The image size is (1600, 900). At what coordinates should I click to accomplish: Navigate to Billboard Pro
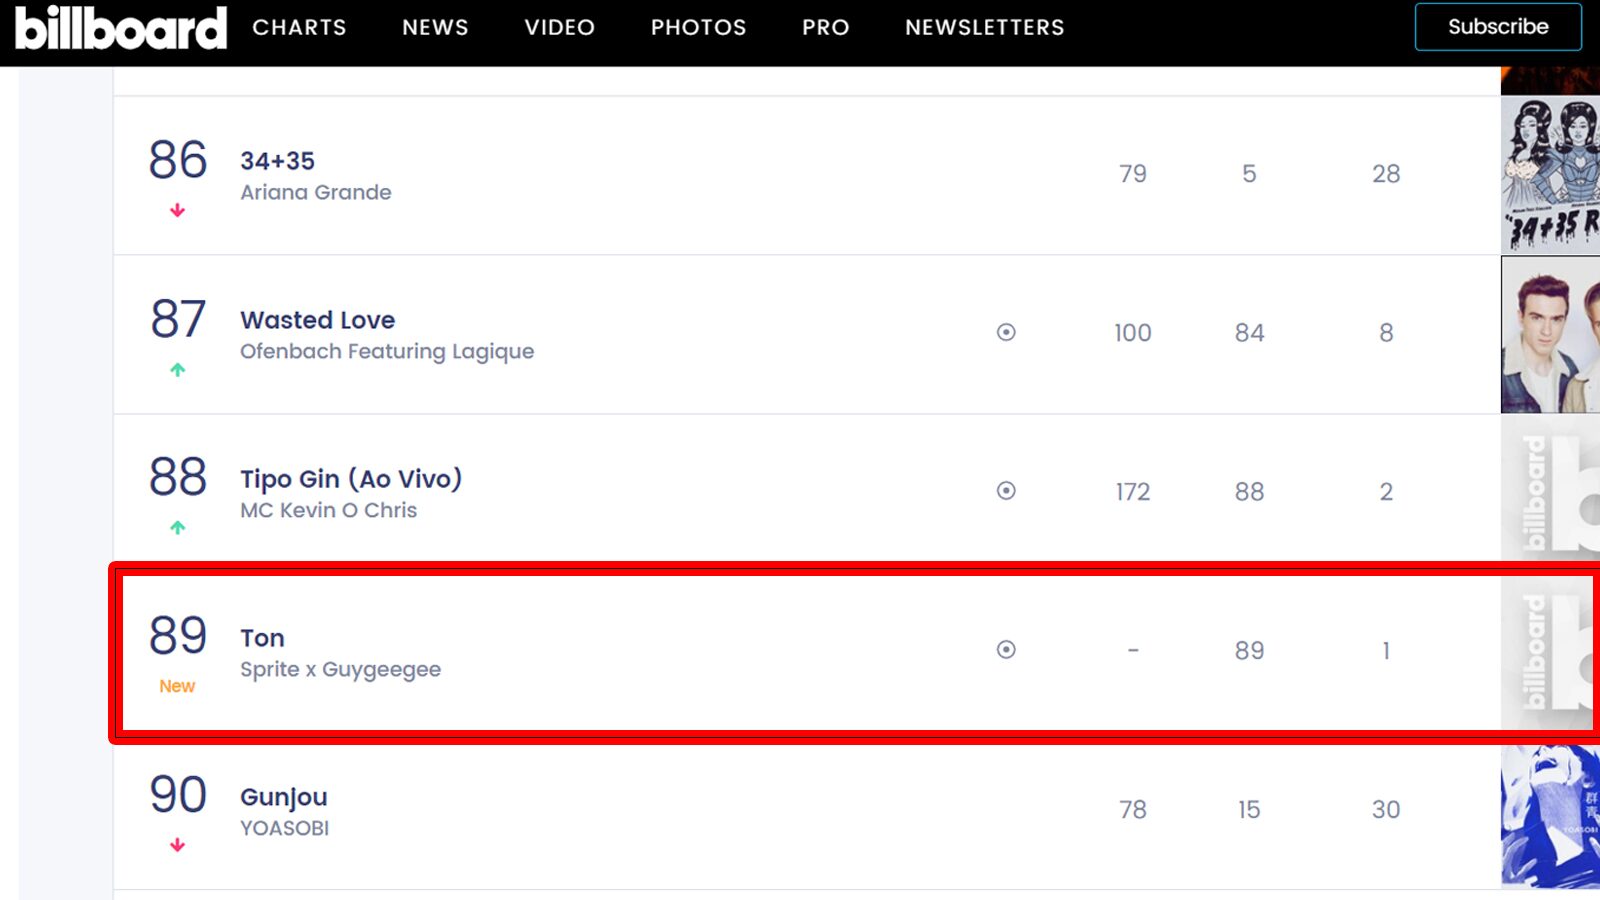(825, 28)
